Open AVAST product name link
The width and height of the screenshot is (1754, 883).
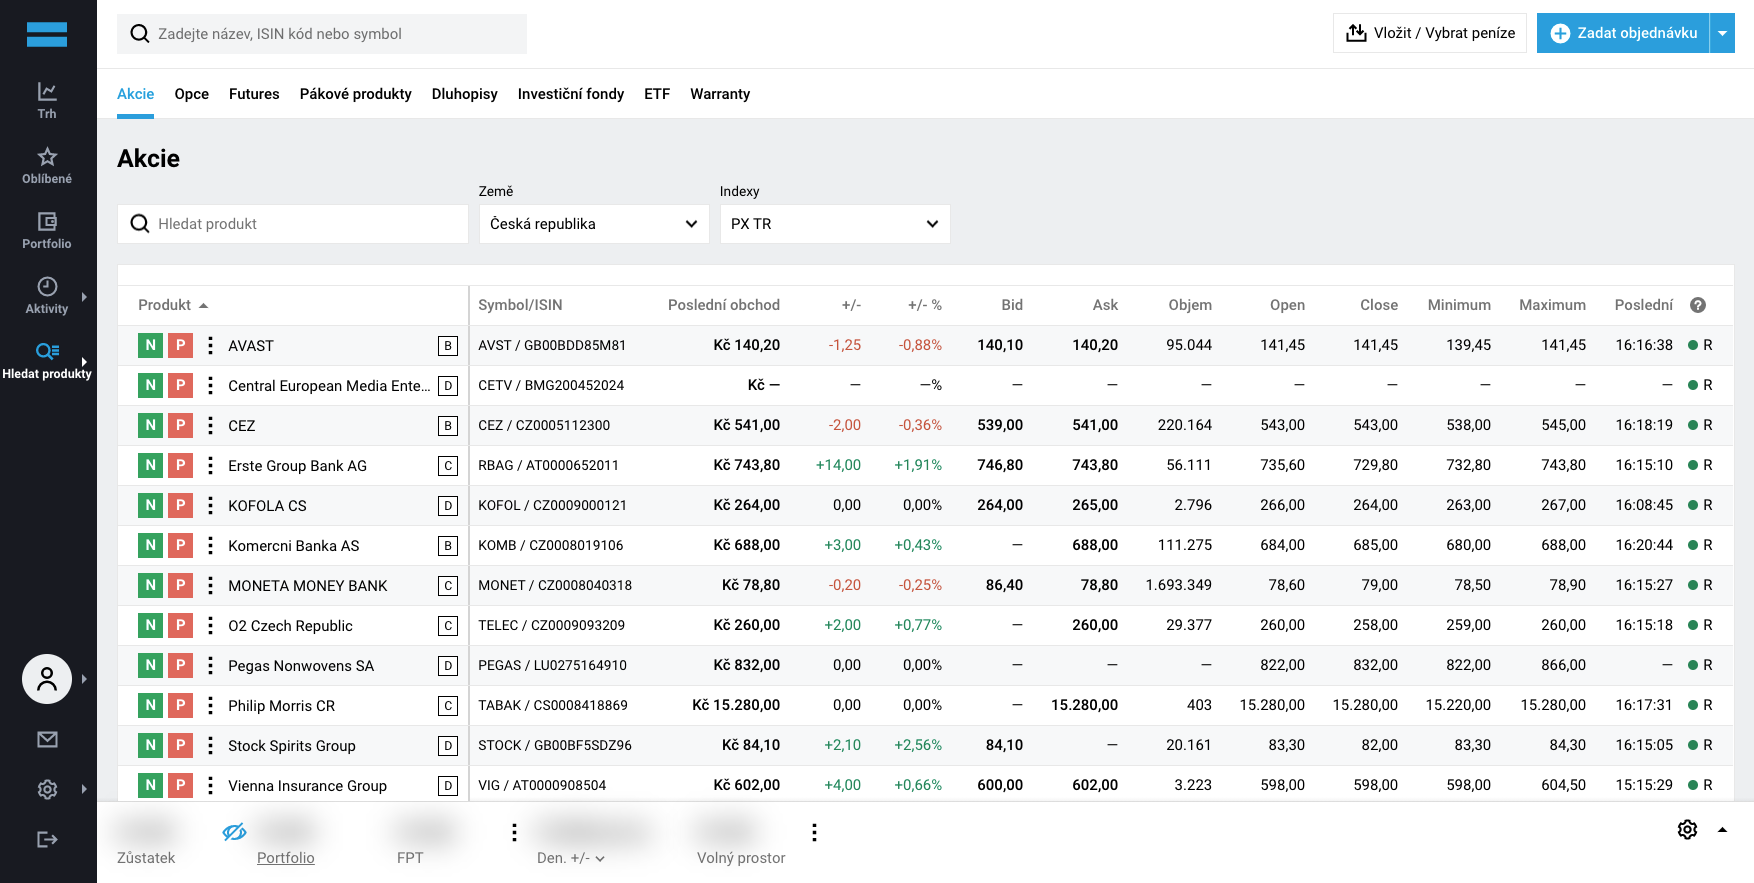251,346
